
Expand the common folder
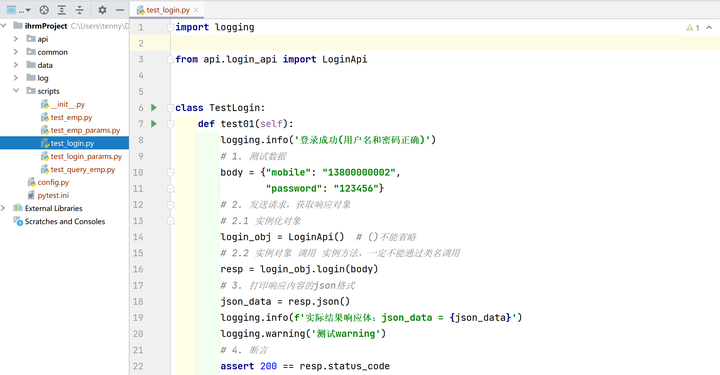click(x=16, y=52)
